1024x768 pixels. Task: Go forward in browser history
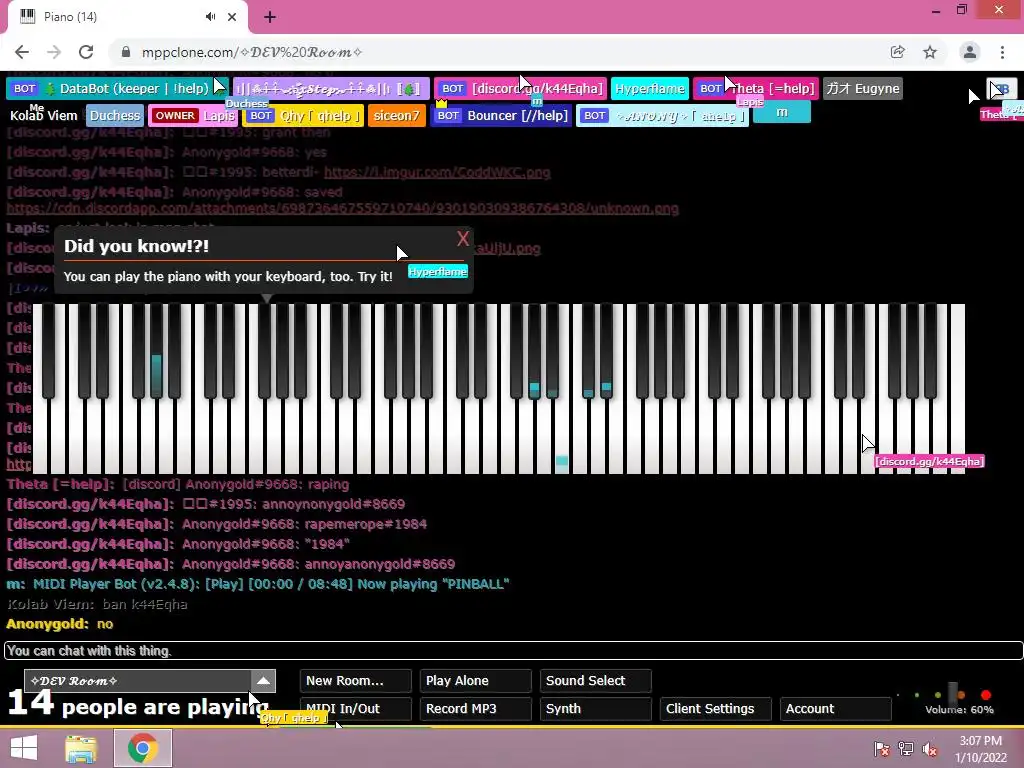click(54, 52)
